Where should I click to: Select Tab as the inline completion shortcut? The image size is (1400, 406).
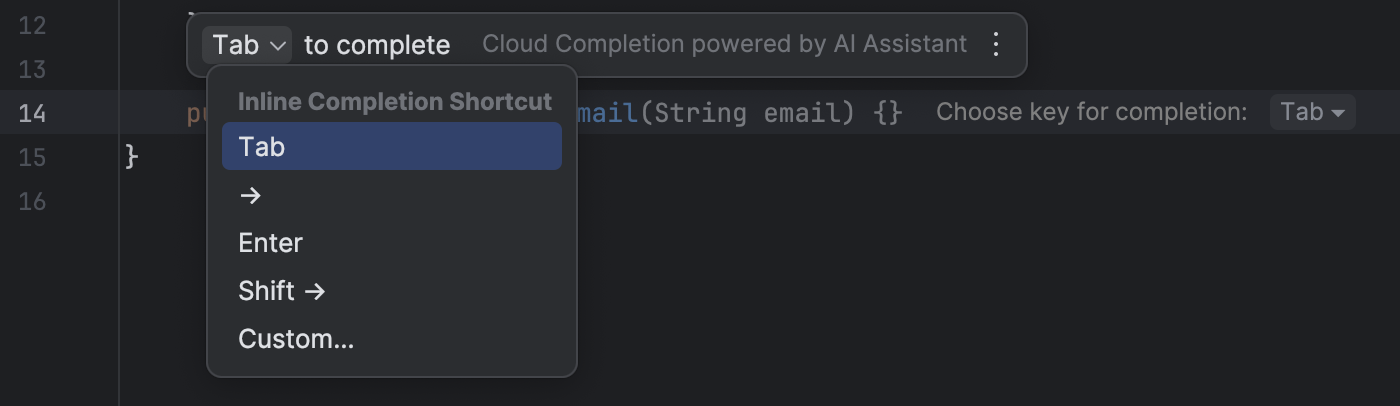click(392, 146)
